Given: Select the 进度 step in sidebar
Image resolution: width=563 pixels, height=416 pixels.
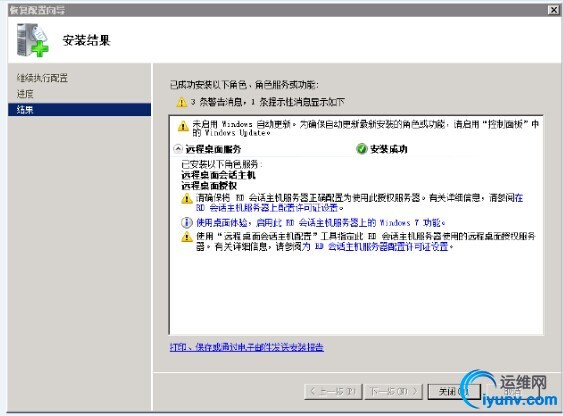Looking at the screenshot, I should 25,94.
